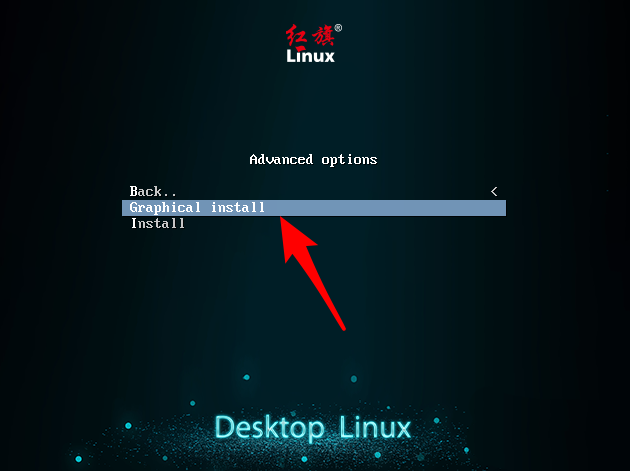Click the registered trademark symbol
The width and height of the screenshot is (630, 471).
click(338, 28)
